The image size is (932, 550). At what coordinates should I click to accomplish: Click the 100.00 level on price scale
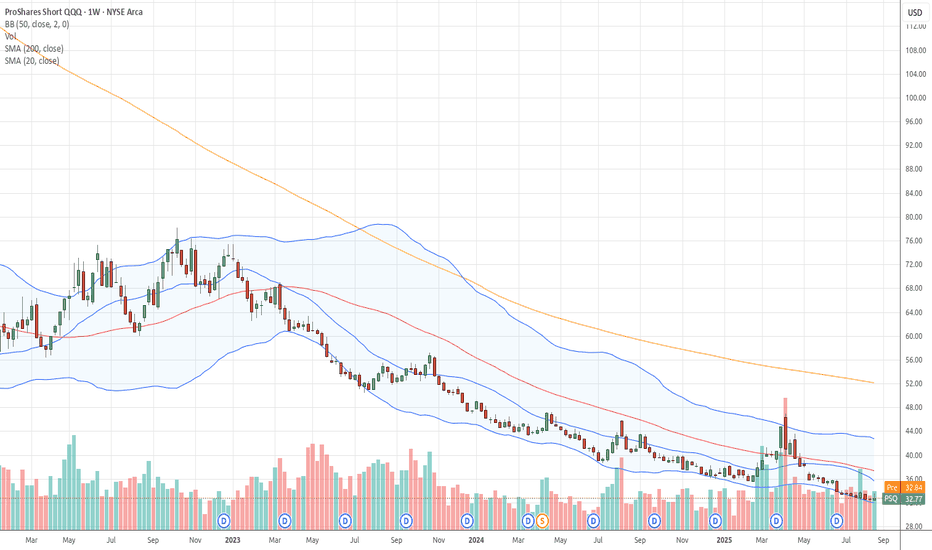pos(915,98)
